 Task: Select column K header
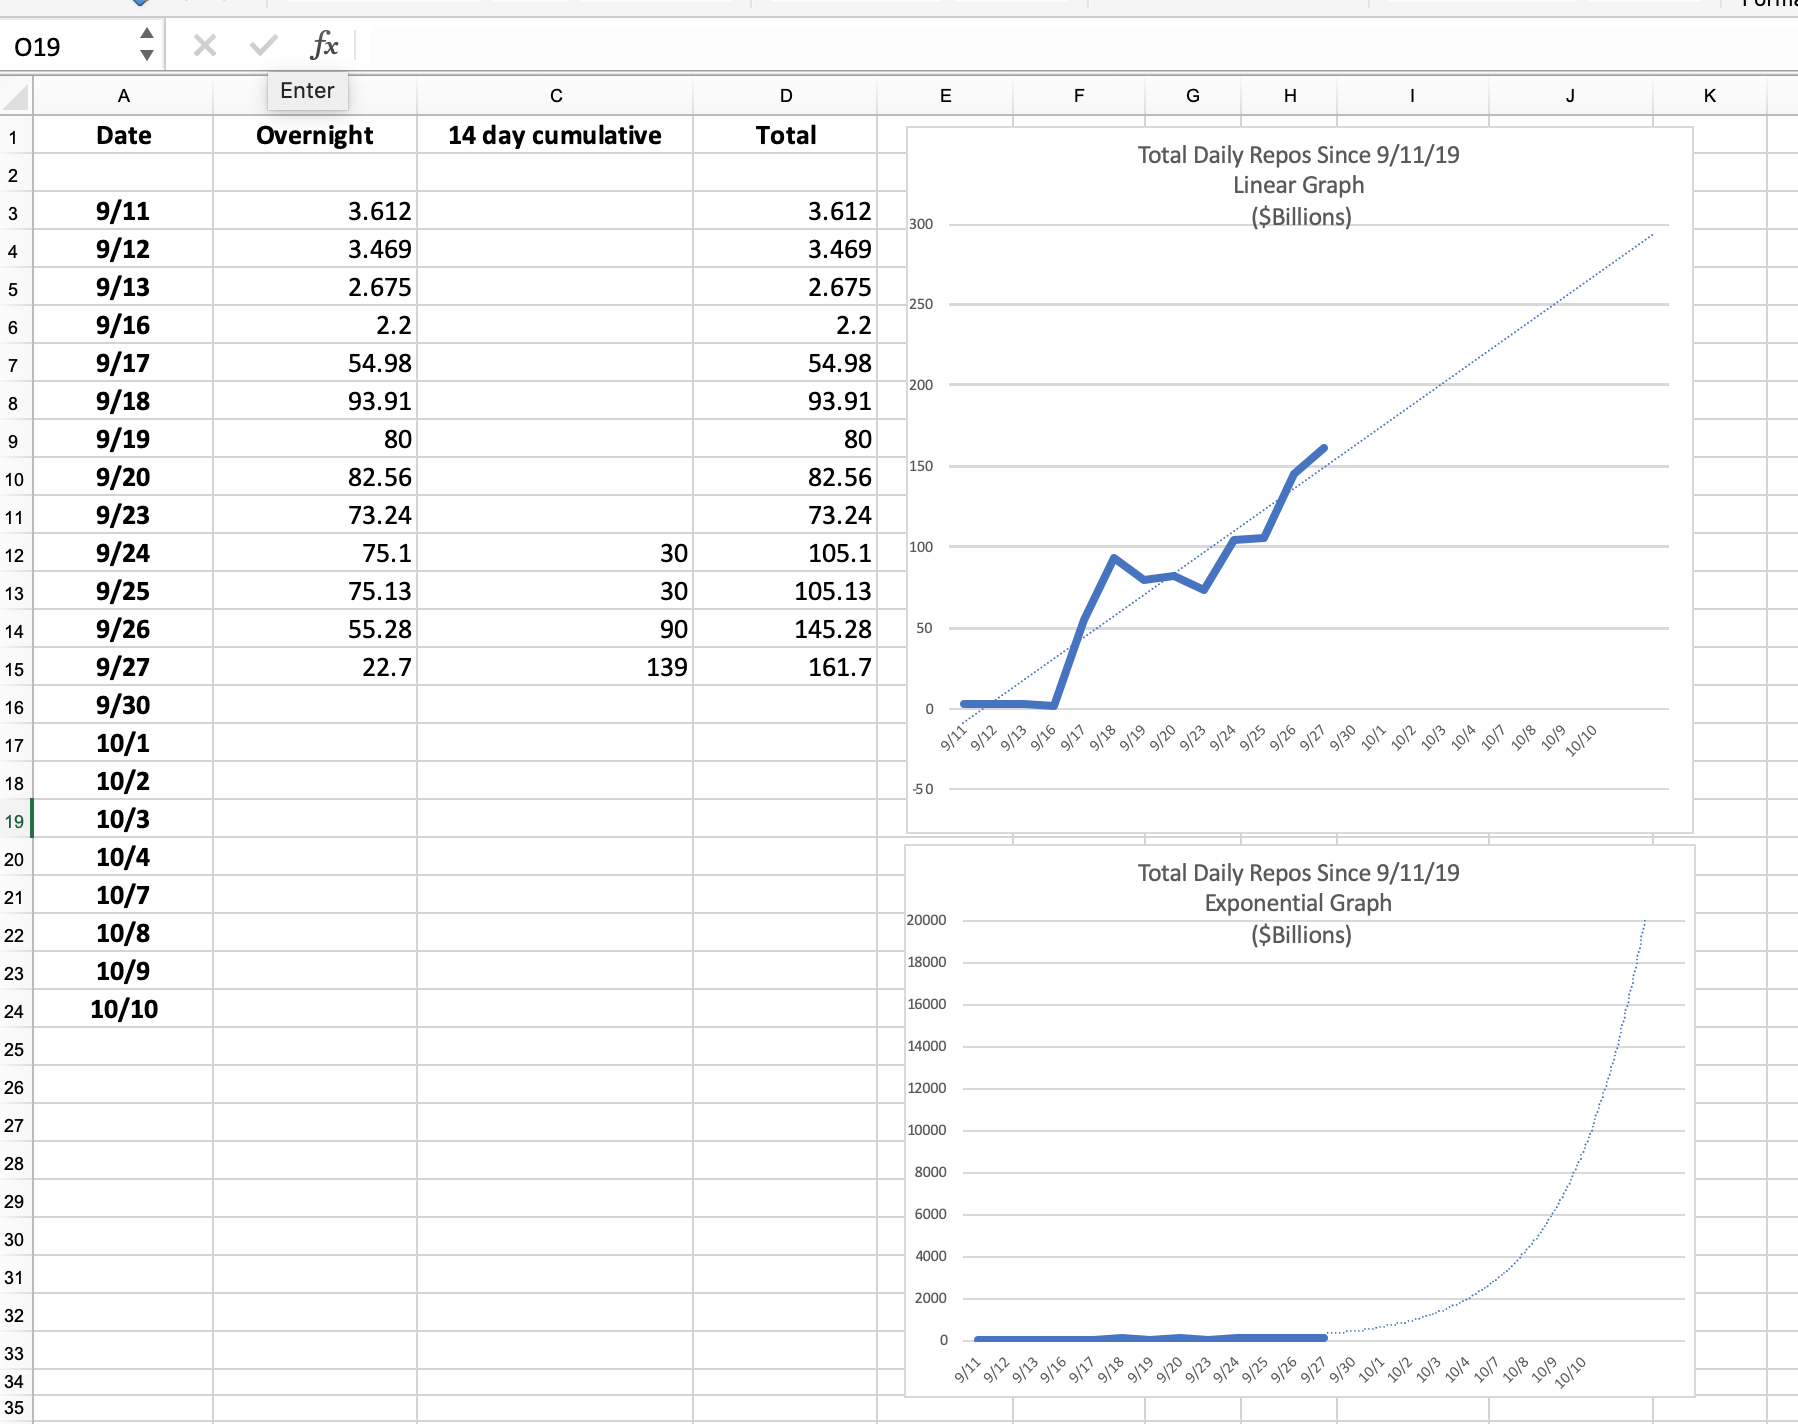tap(1709, 96)
